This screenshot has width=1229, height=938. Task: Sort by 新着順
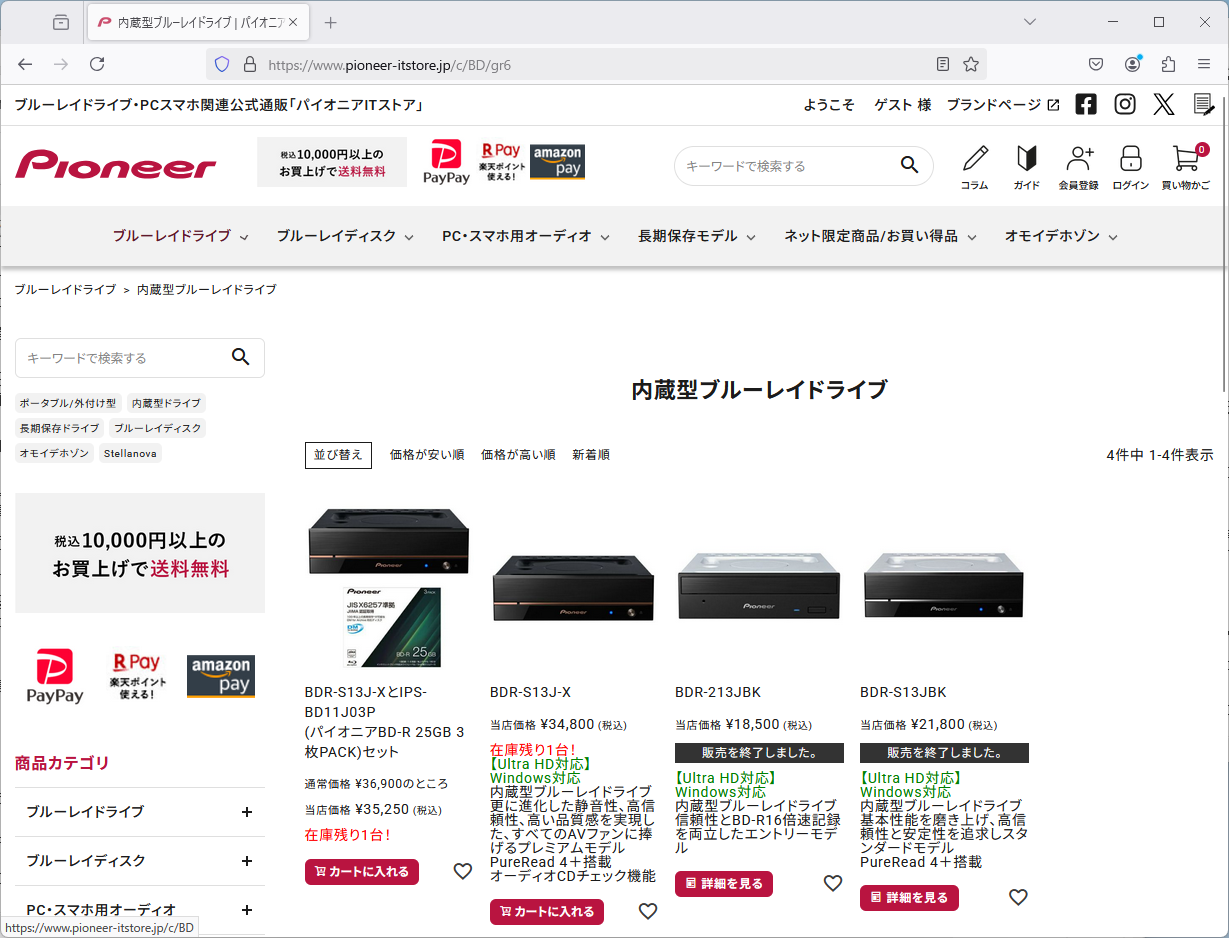click(591, 455)
